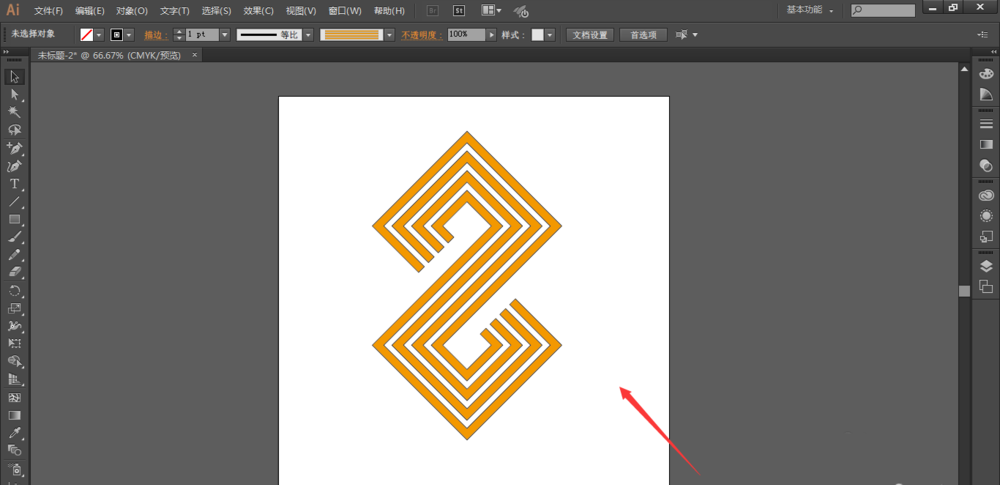Select the Rotate tool

15,291
